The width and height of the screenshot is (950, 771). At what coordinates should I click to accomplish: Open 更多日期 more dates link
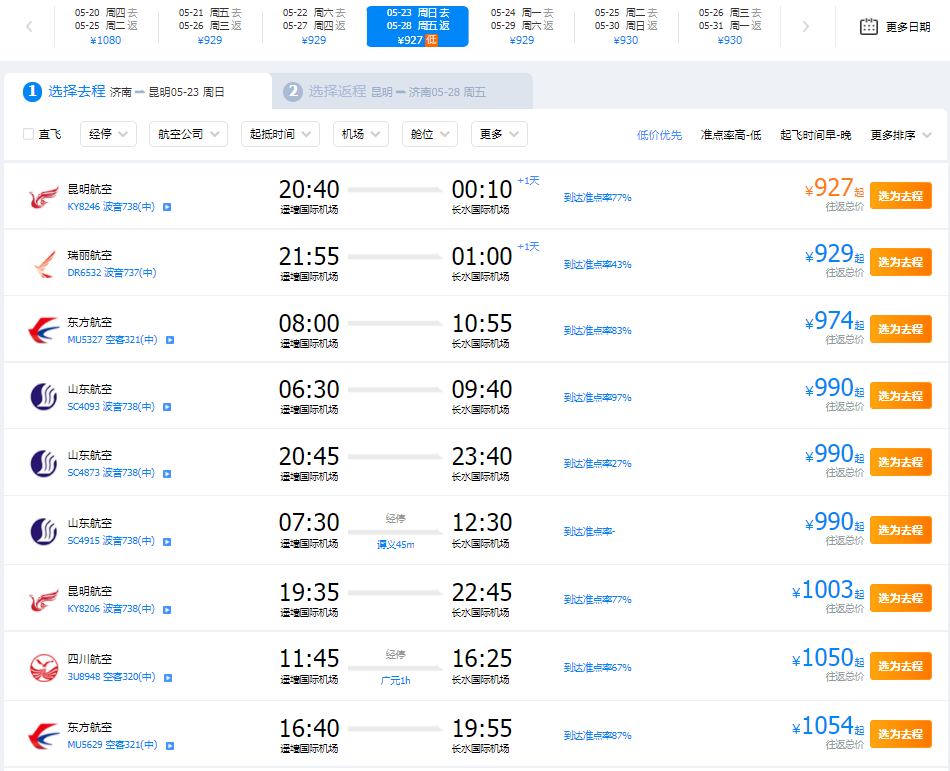click(908, 27)
